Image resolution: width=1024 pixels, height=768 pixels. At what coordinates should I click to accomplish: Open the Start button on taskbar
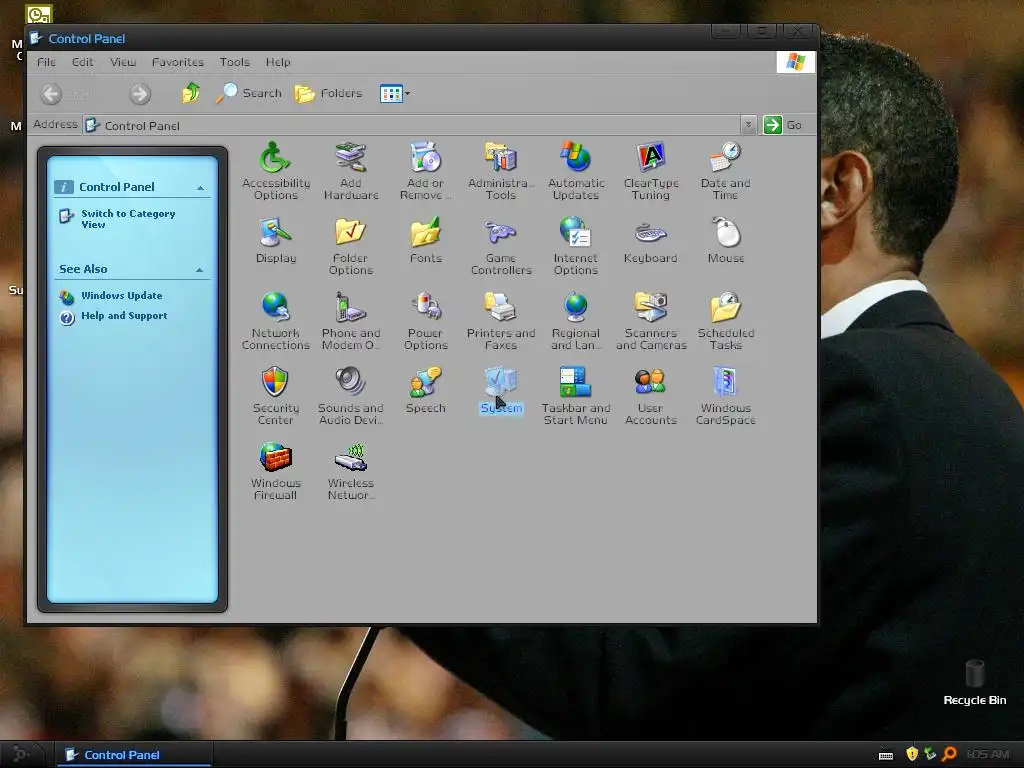tap(21, 754)
